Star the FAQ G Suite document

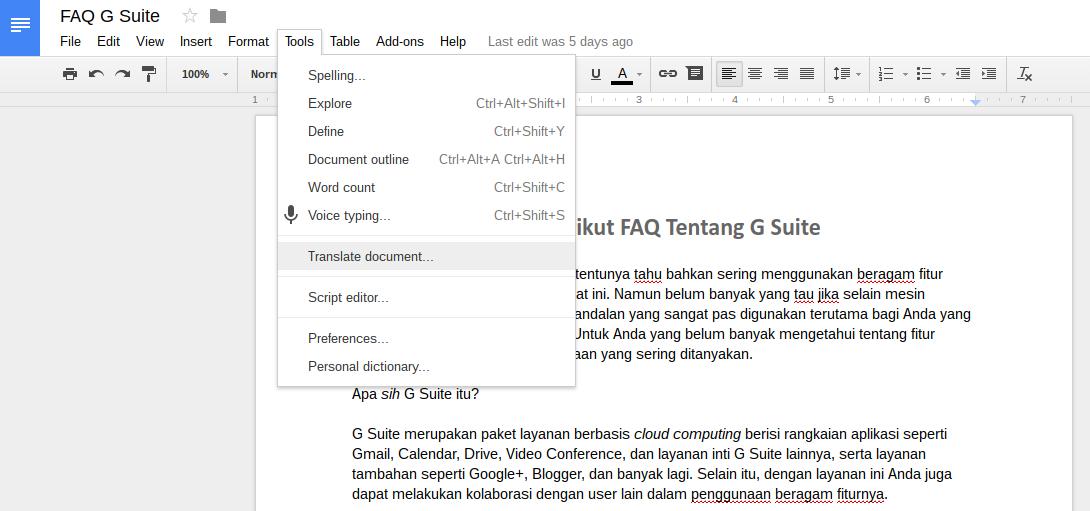point(190,16)
